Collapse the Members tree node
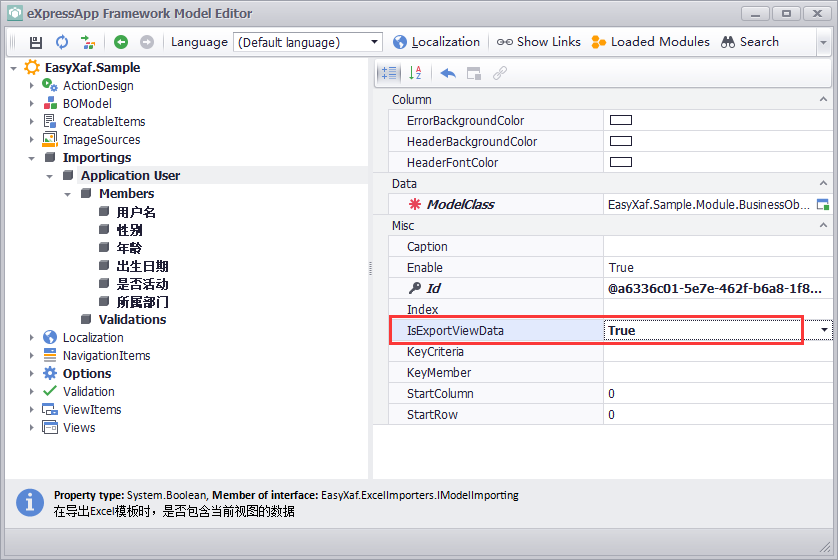The height and width of the screenshot is (560, 838). tap(68, 194)
